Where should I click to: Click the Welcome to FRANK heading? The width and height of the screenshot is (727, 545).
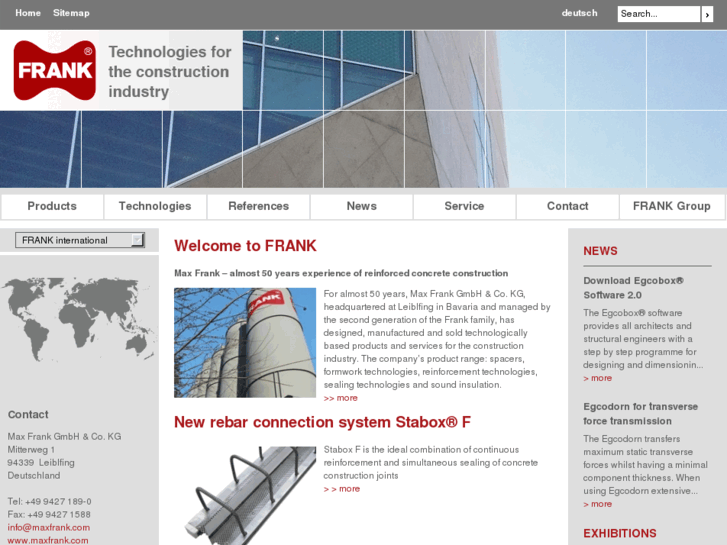click(245, 245)
